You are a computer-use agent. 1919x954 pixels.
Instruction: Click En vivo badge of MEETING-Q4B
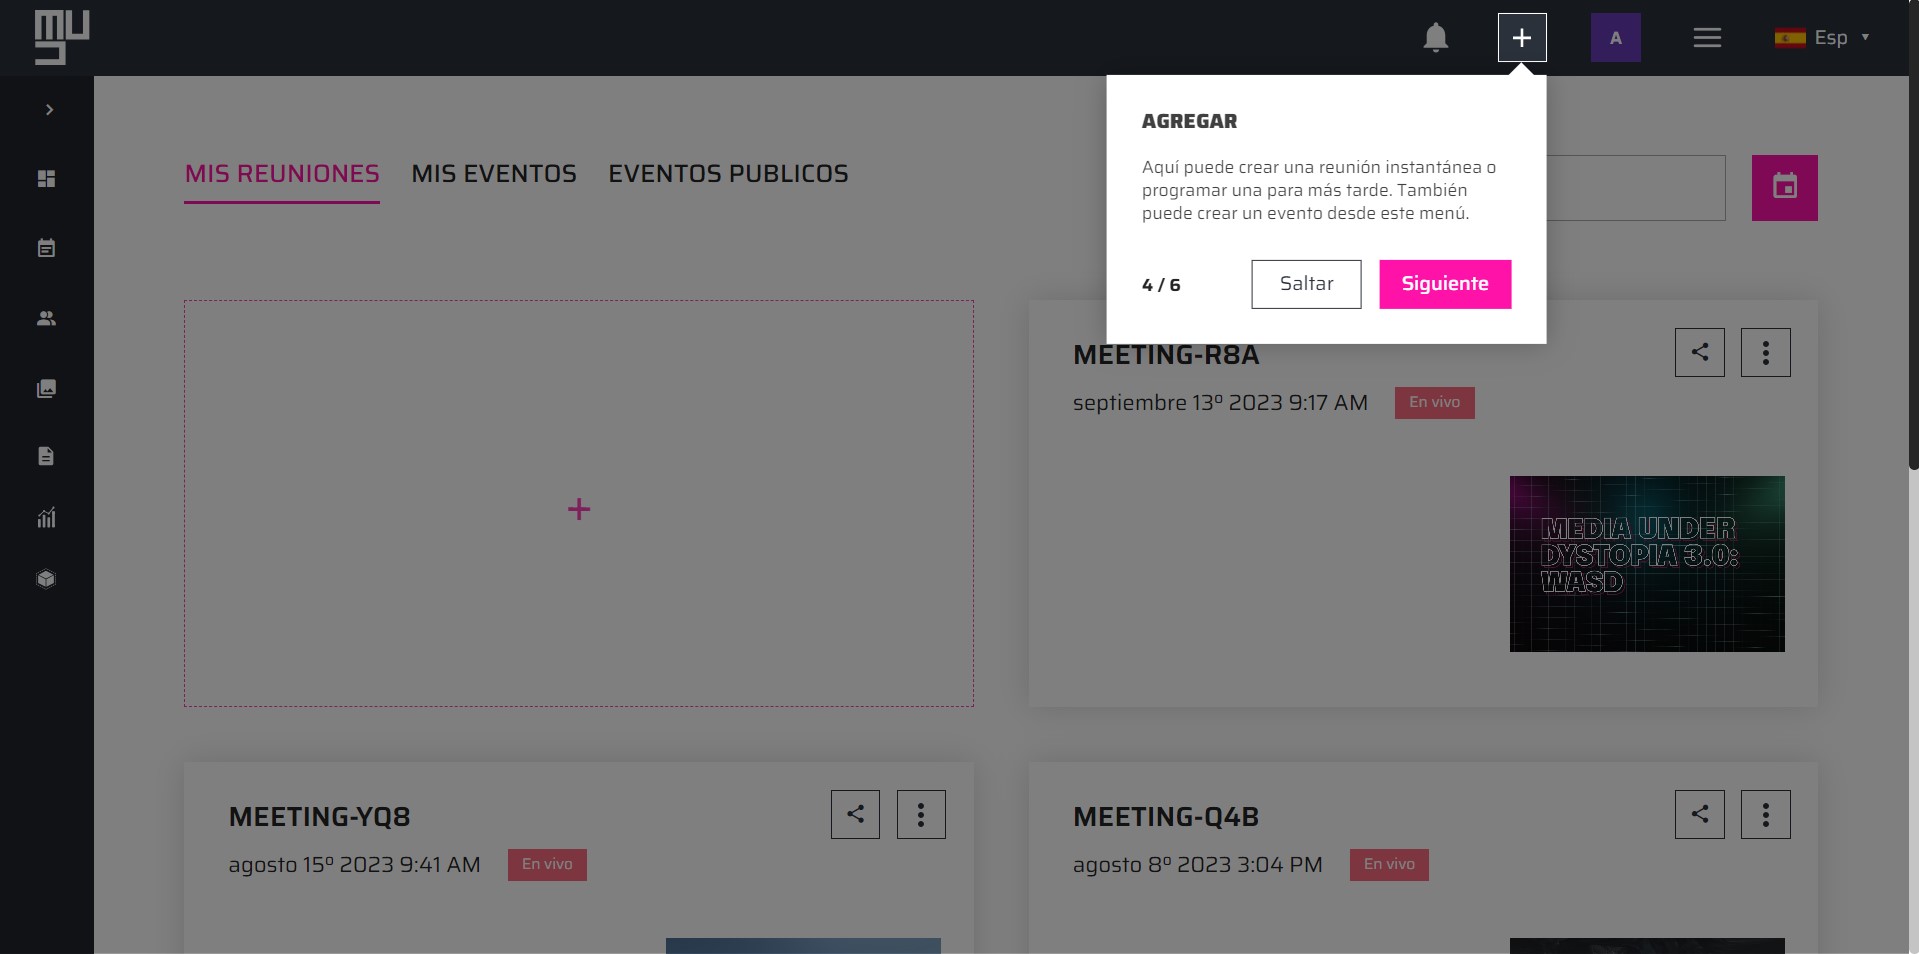pyautogui.click(x=1389, y=865)
